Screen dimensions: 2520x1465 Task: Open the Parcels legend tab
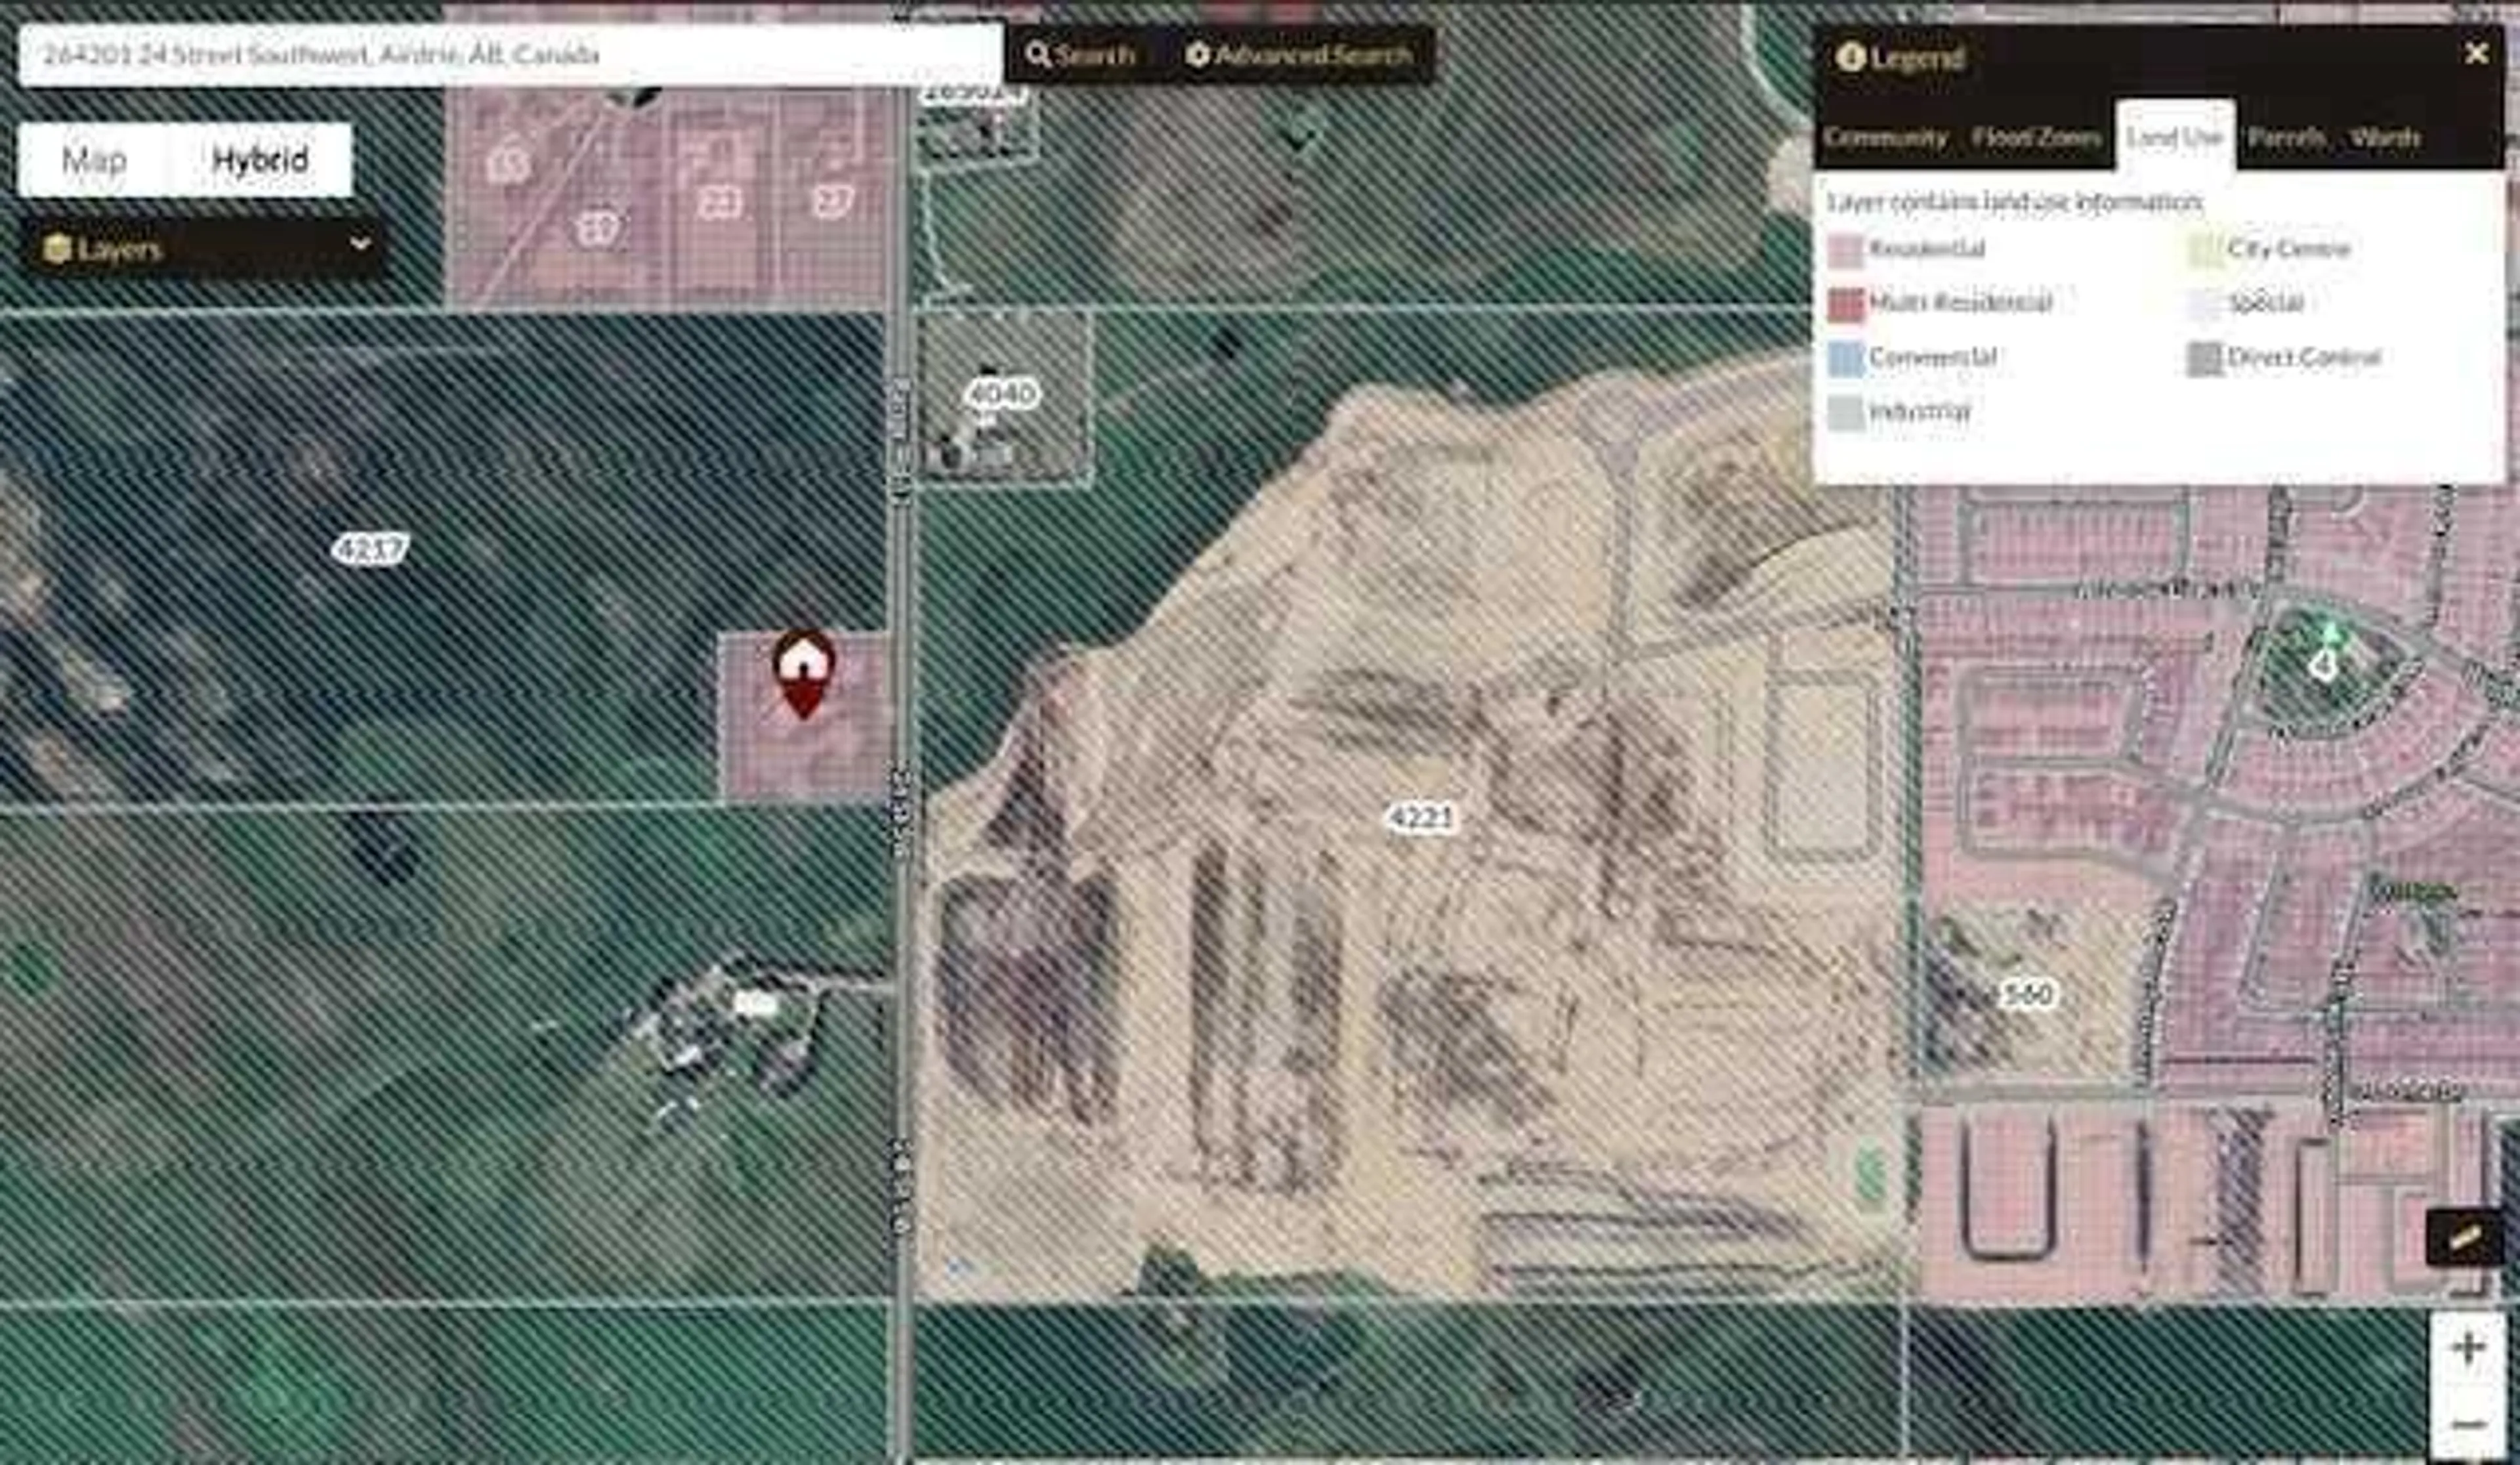[2285, 138]
